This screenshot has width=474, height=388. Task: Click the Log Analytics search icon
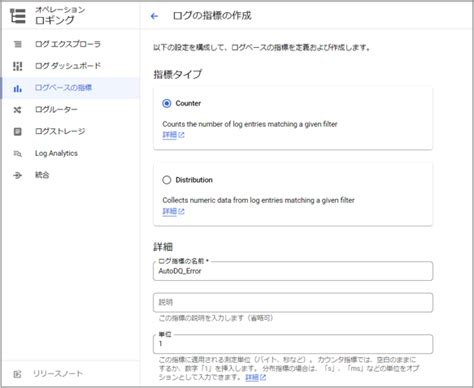pos(18,153)
